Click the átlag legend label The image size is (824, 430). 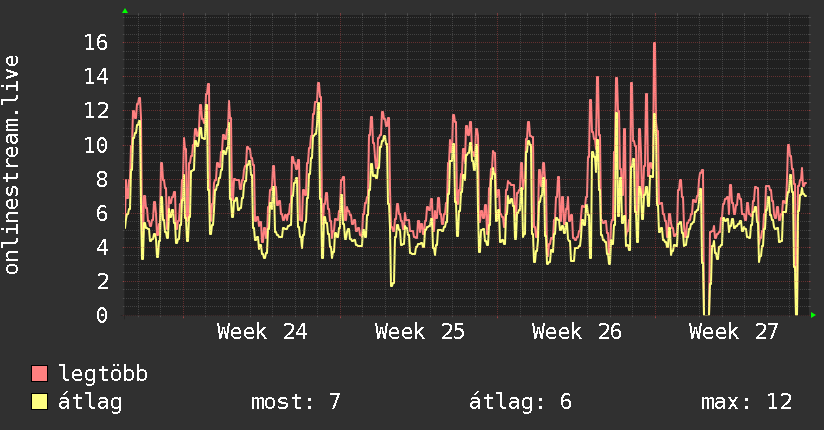pos(90,402)
